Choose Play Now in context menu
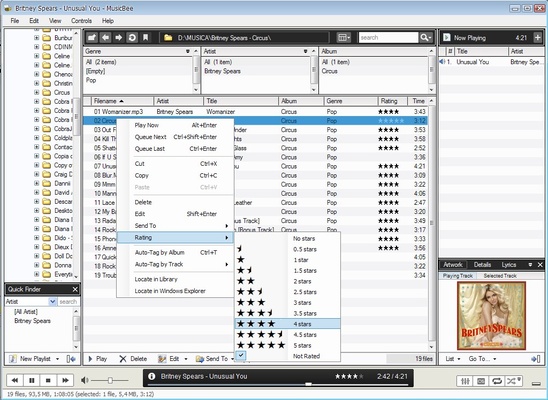This screenshot has width=548, height=400. [175, 125]
